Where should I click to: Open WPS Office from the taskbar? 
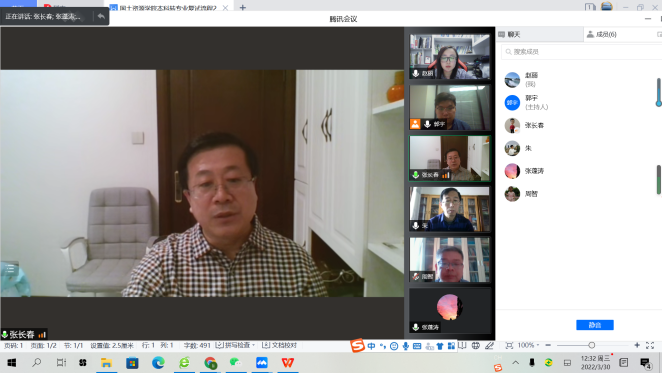point(288,362)
